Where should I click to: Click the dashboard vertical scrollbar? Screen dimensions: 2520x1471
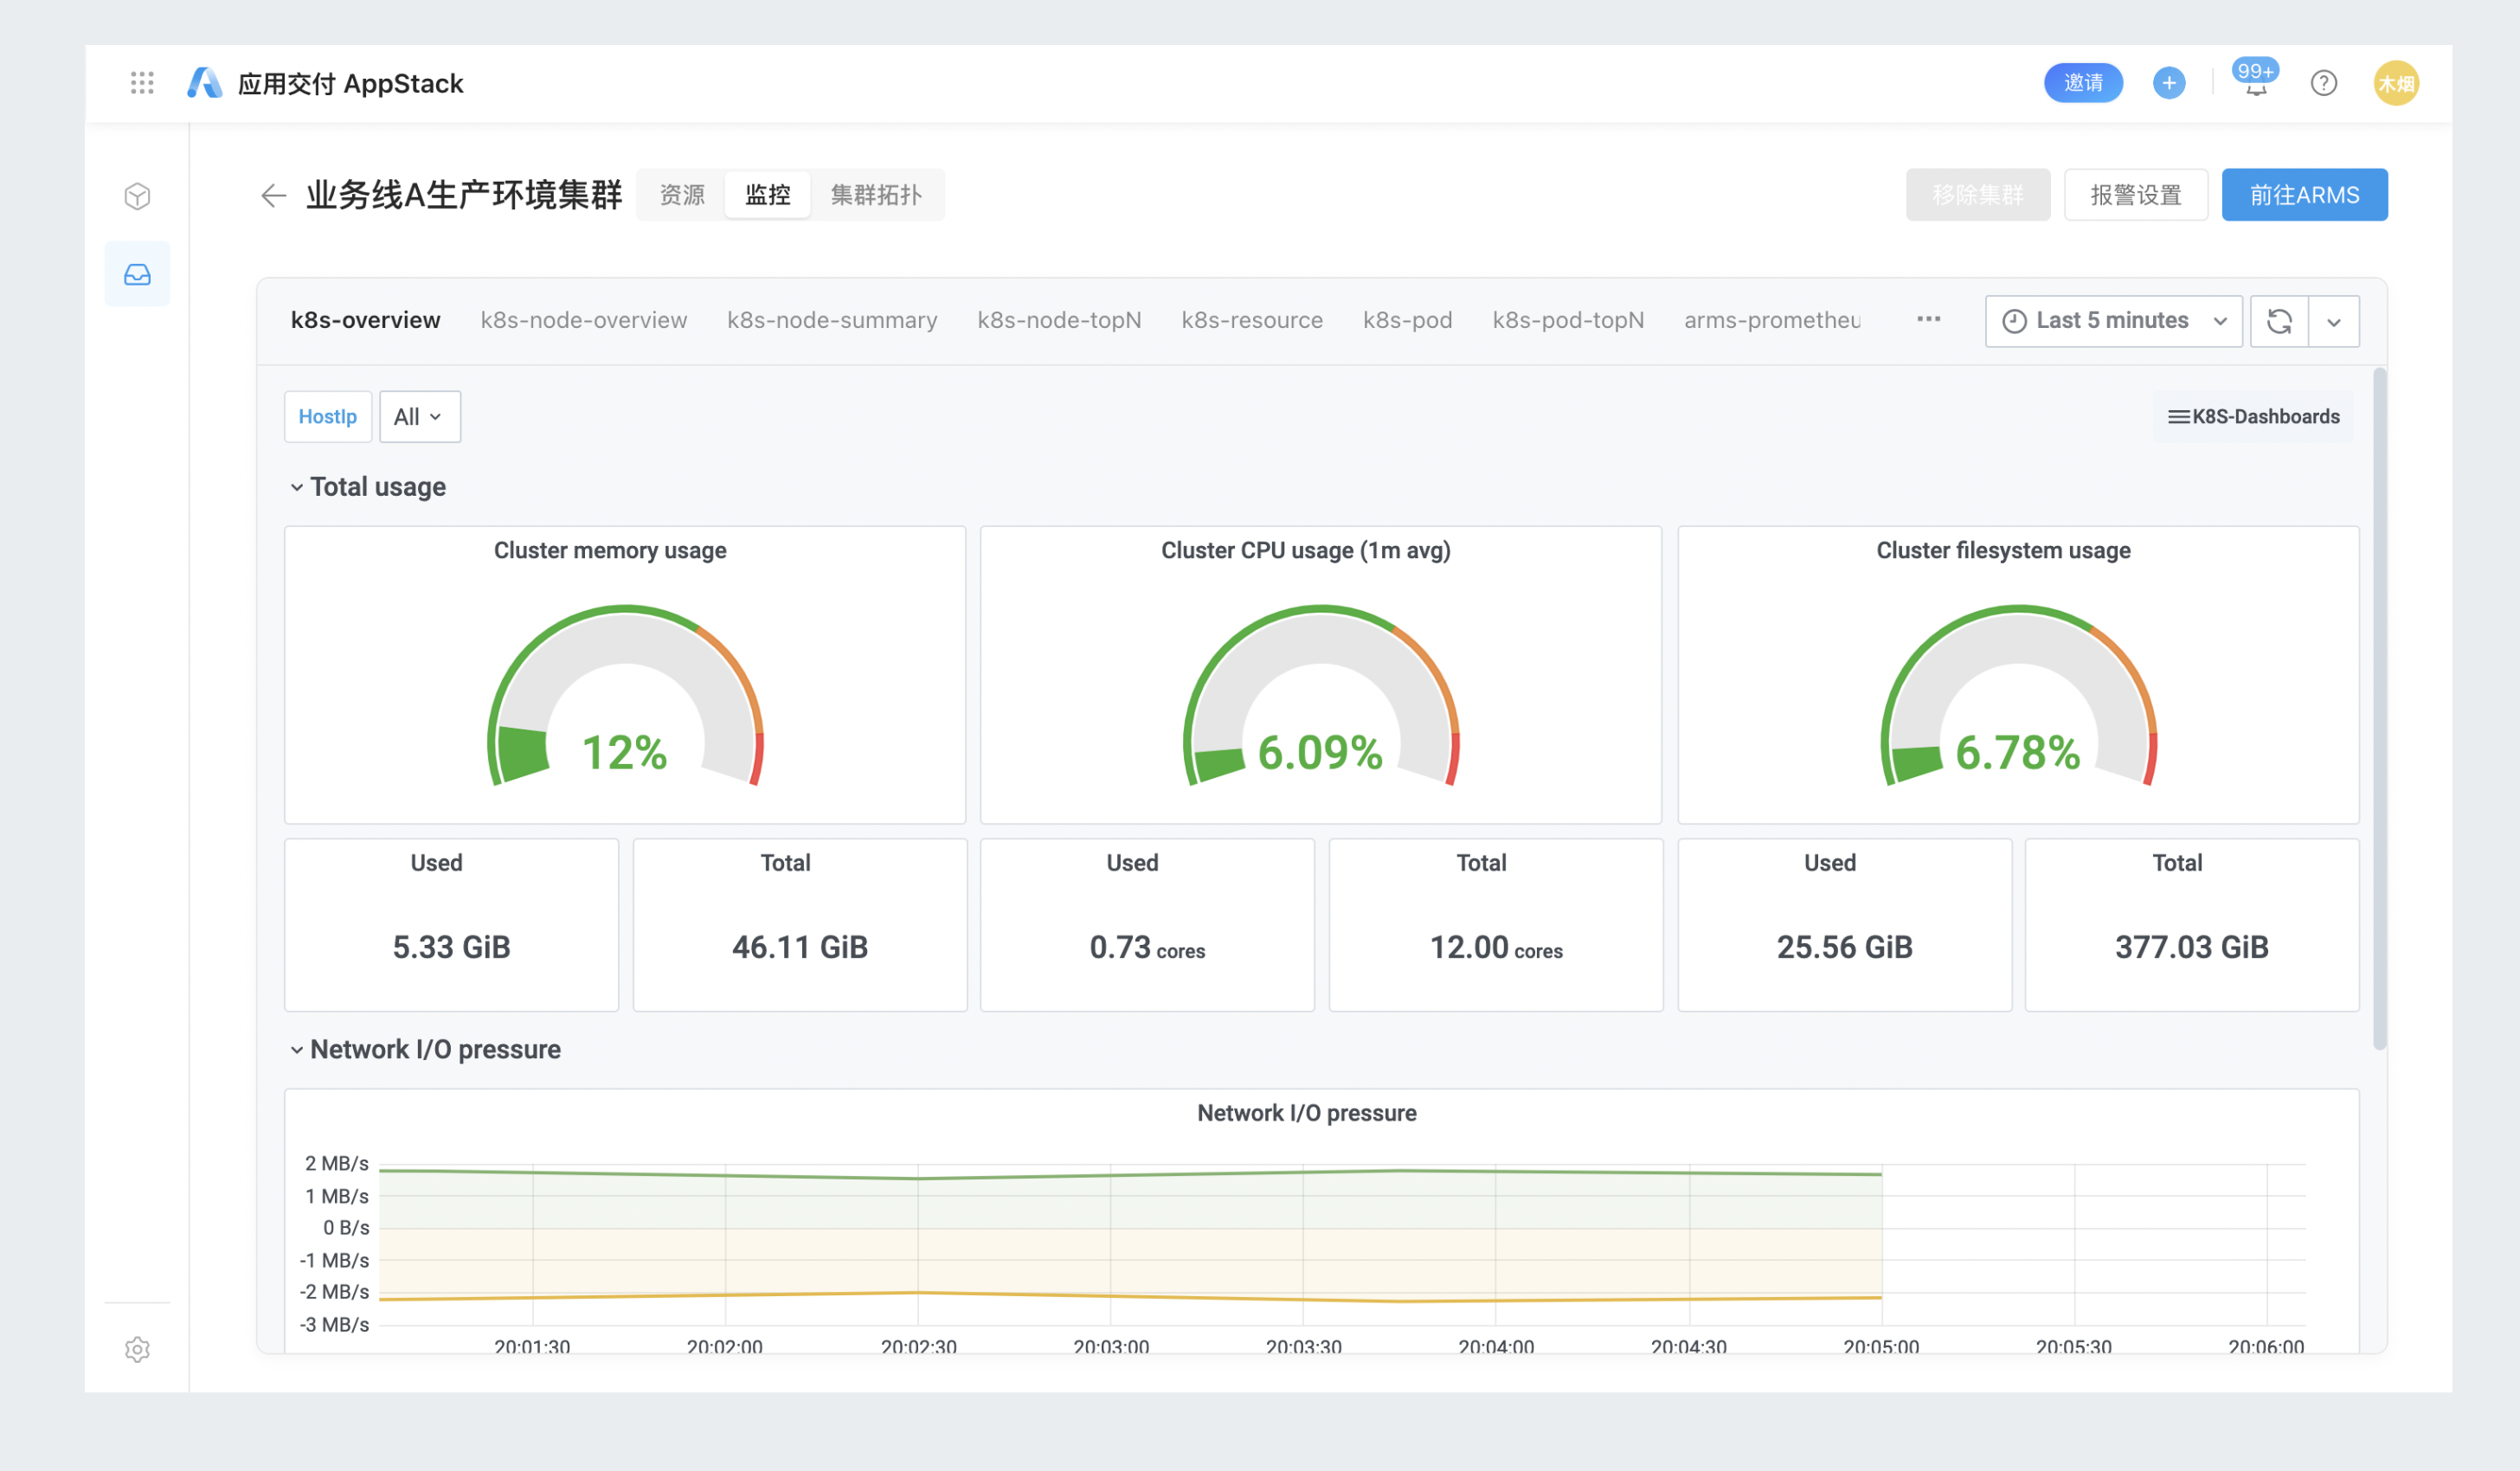(x=2380, y=708)
